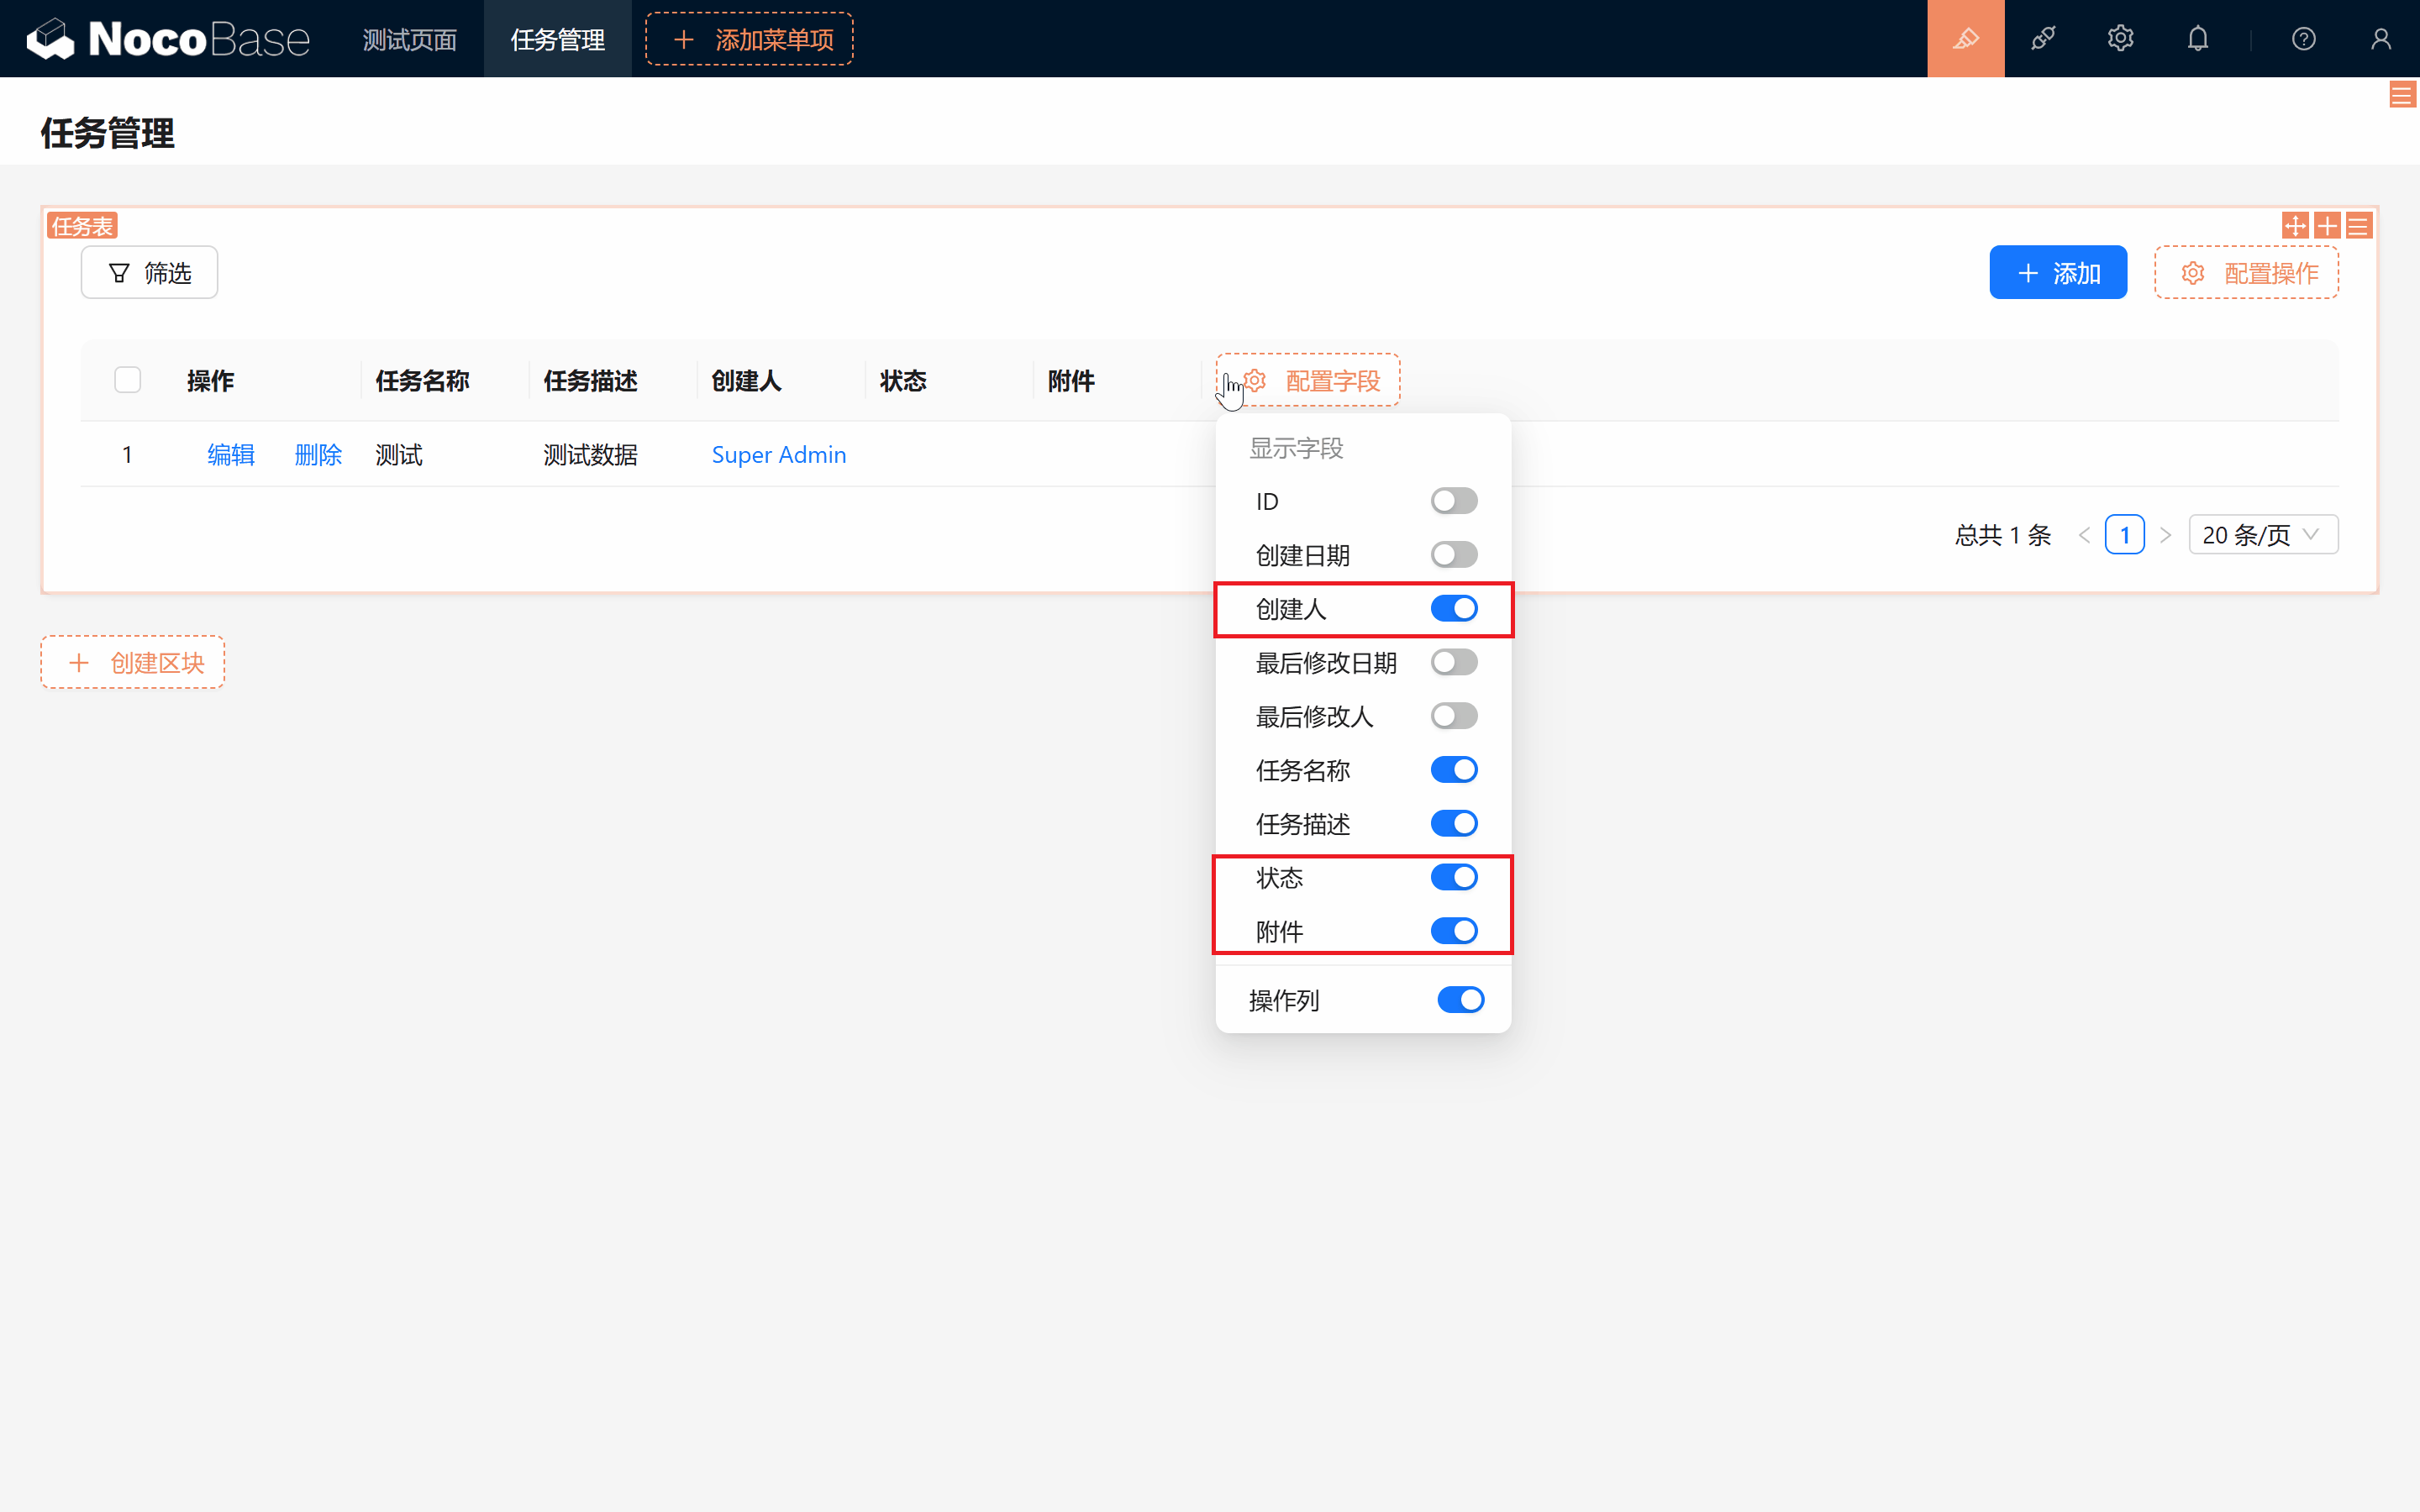Click 测试数据 cell
The width and height of the screenshot is (2420, 1512).
[x=591, y=455]
